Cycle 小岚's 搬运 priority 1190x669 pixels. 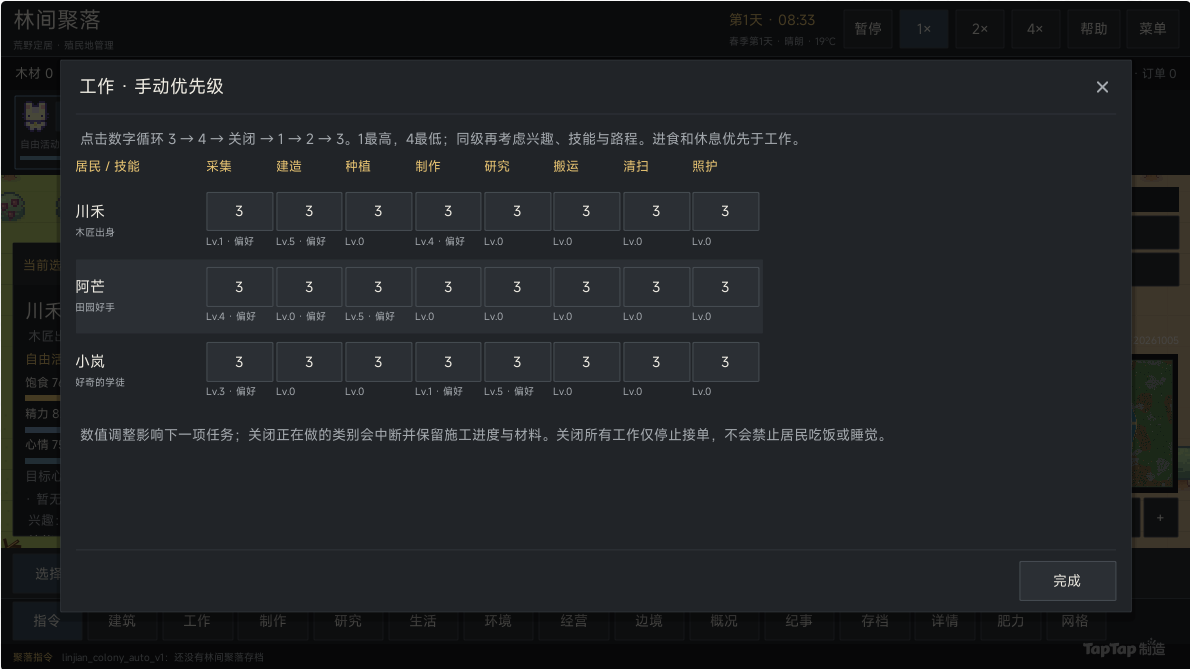pyautogui.click(x=586, y=362)
